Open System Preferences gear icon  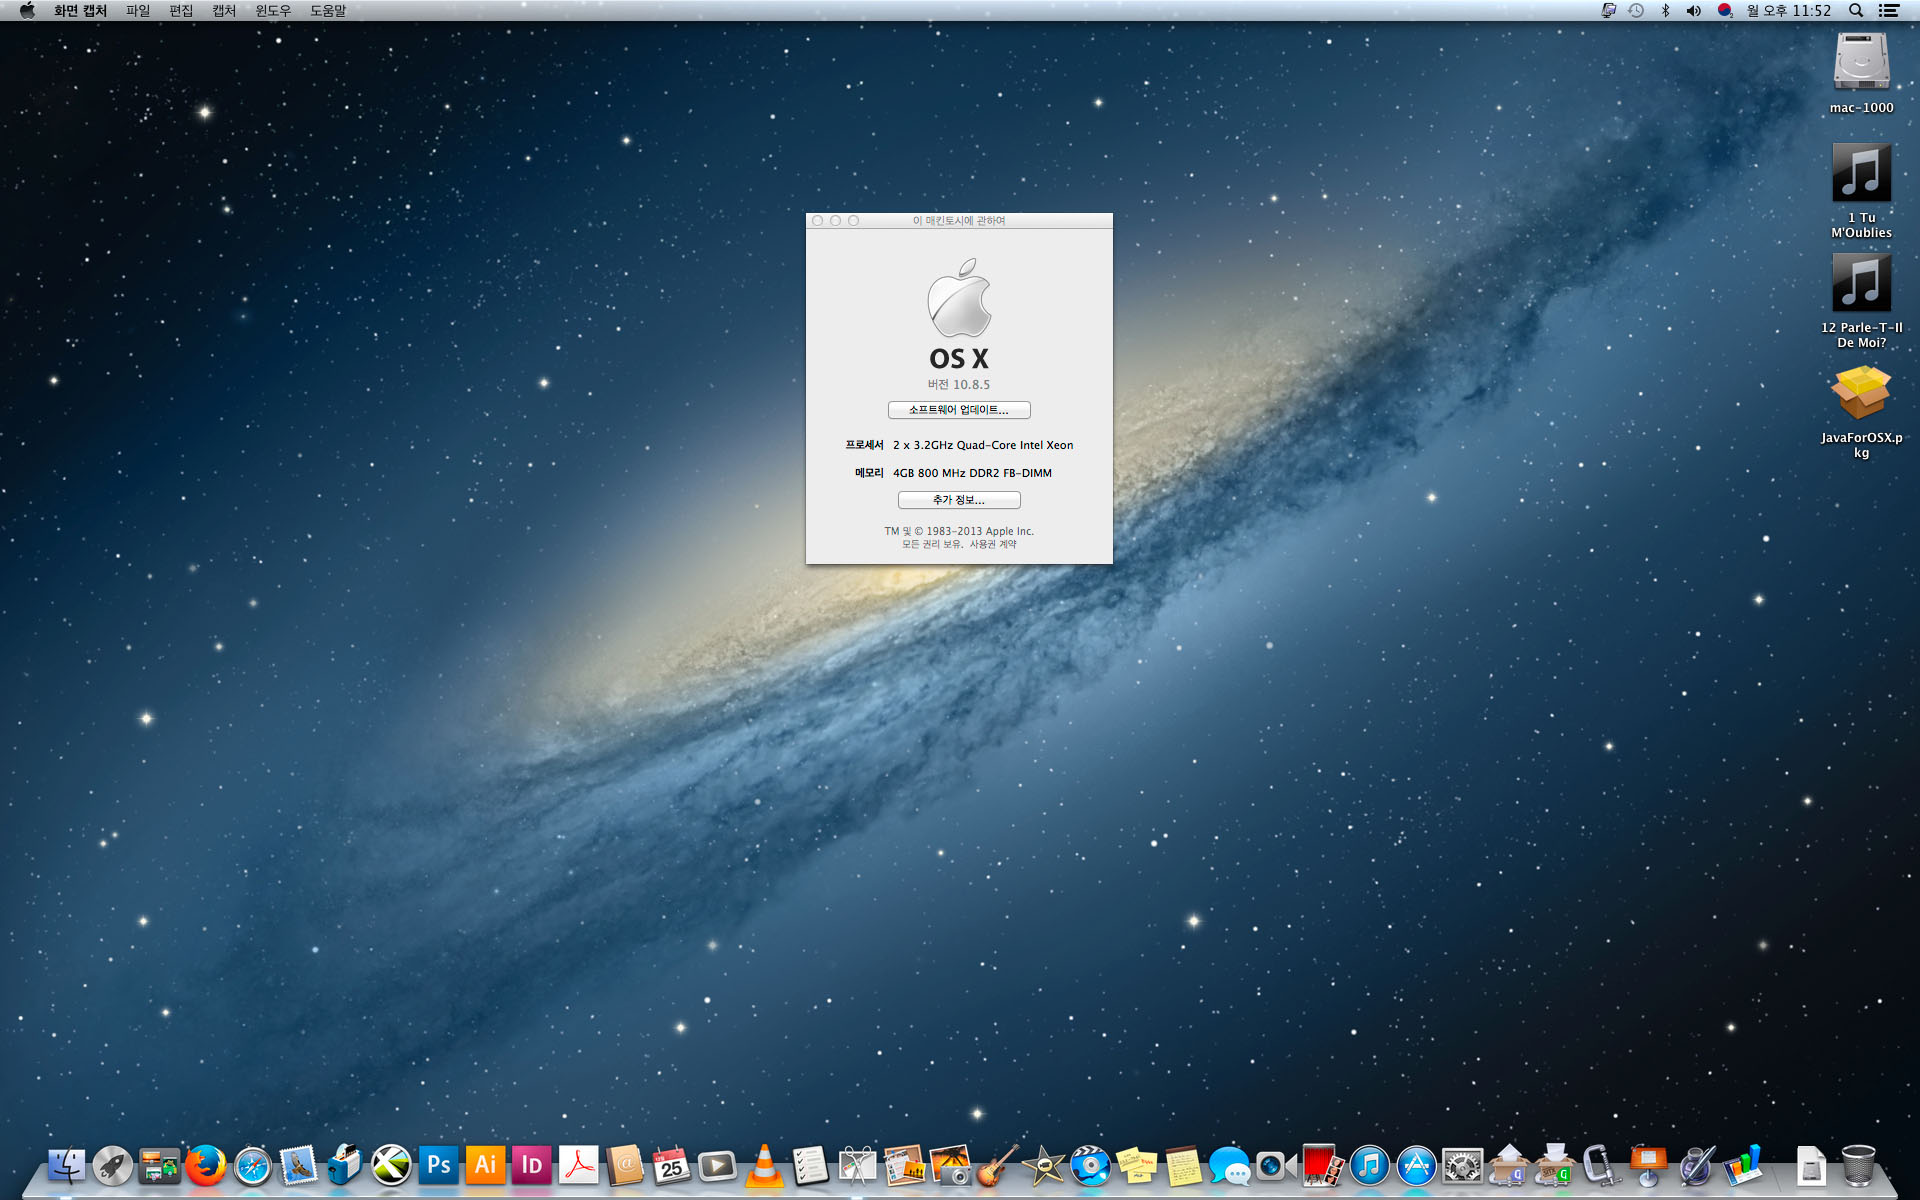pos(1462,1166)
